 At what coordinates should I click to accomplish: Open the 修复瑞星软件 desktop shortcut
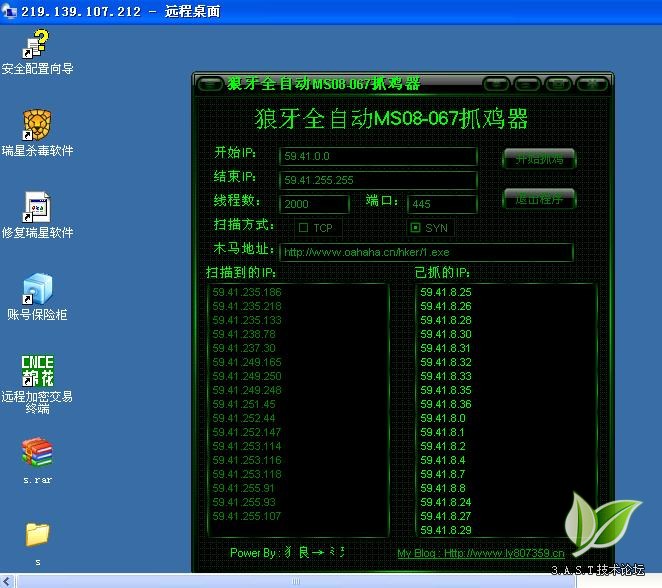tap(37, 209)
